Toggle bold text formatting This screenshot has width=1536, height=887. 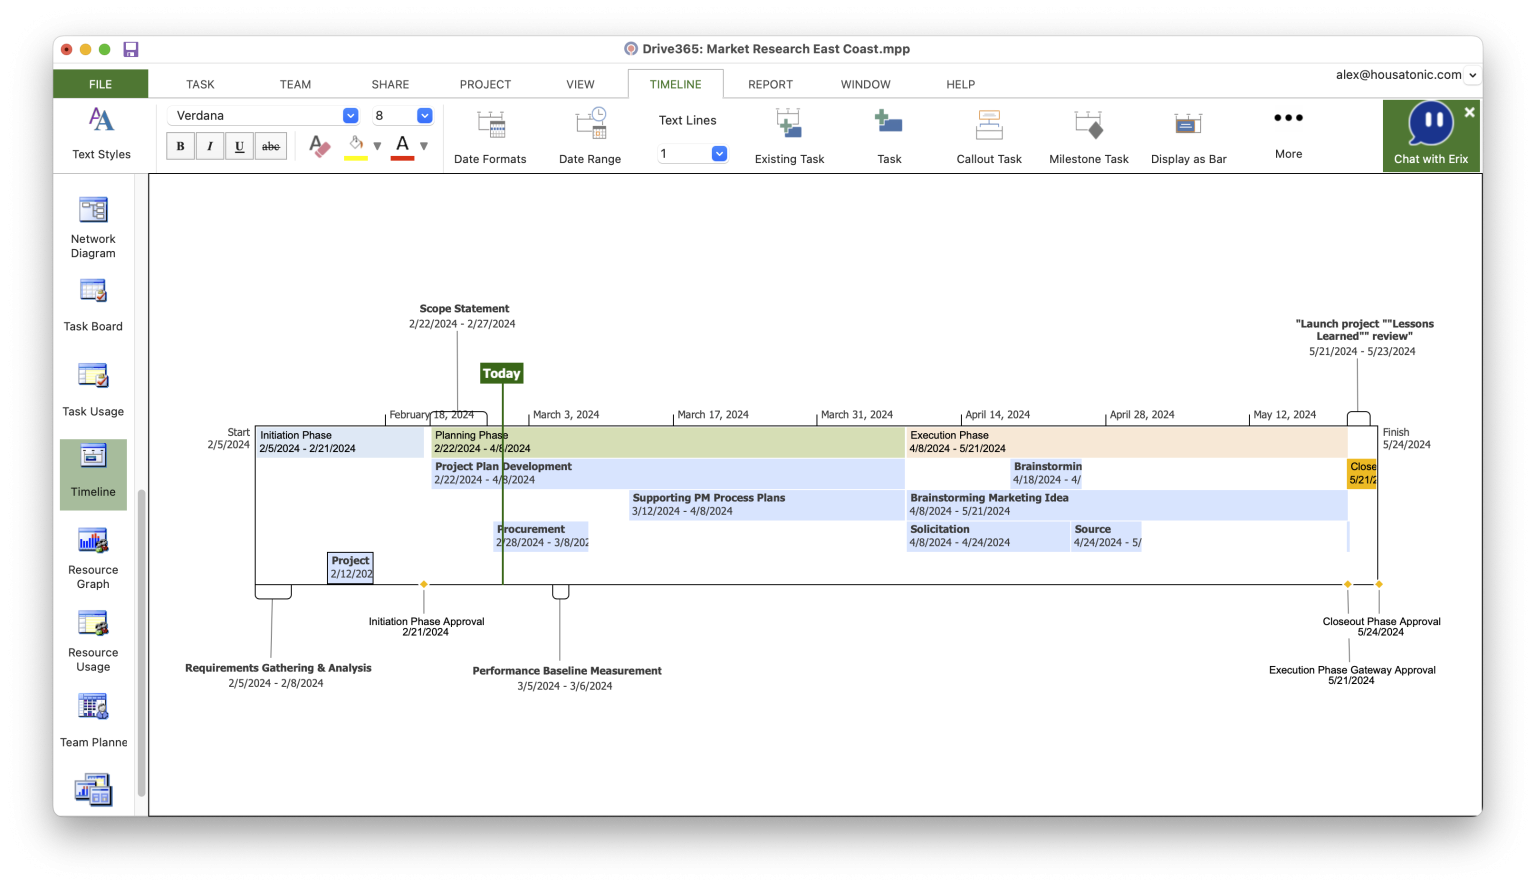180,146
